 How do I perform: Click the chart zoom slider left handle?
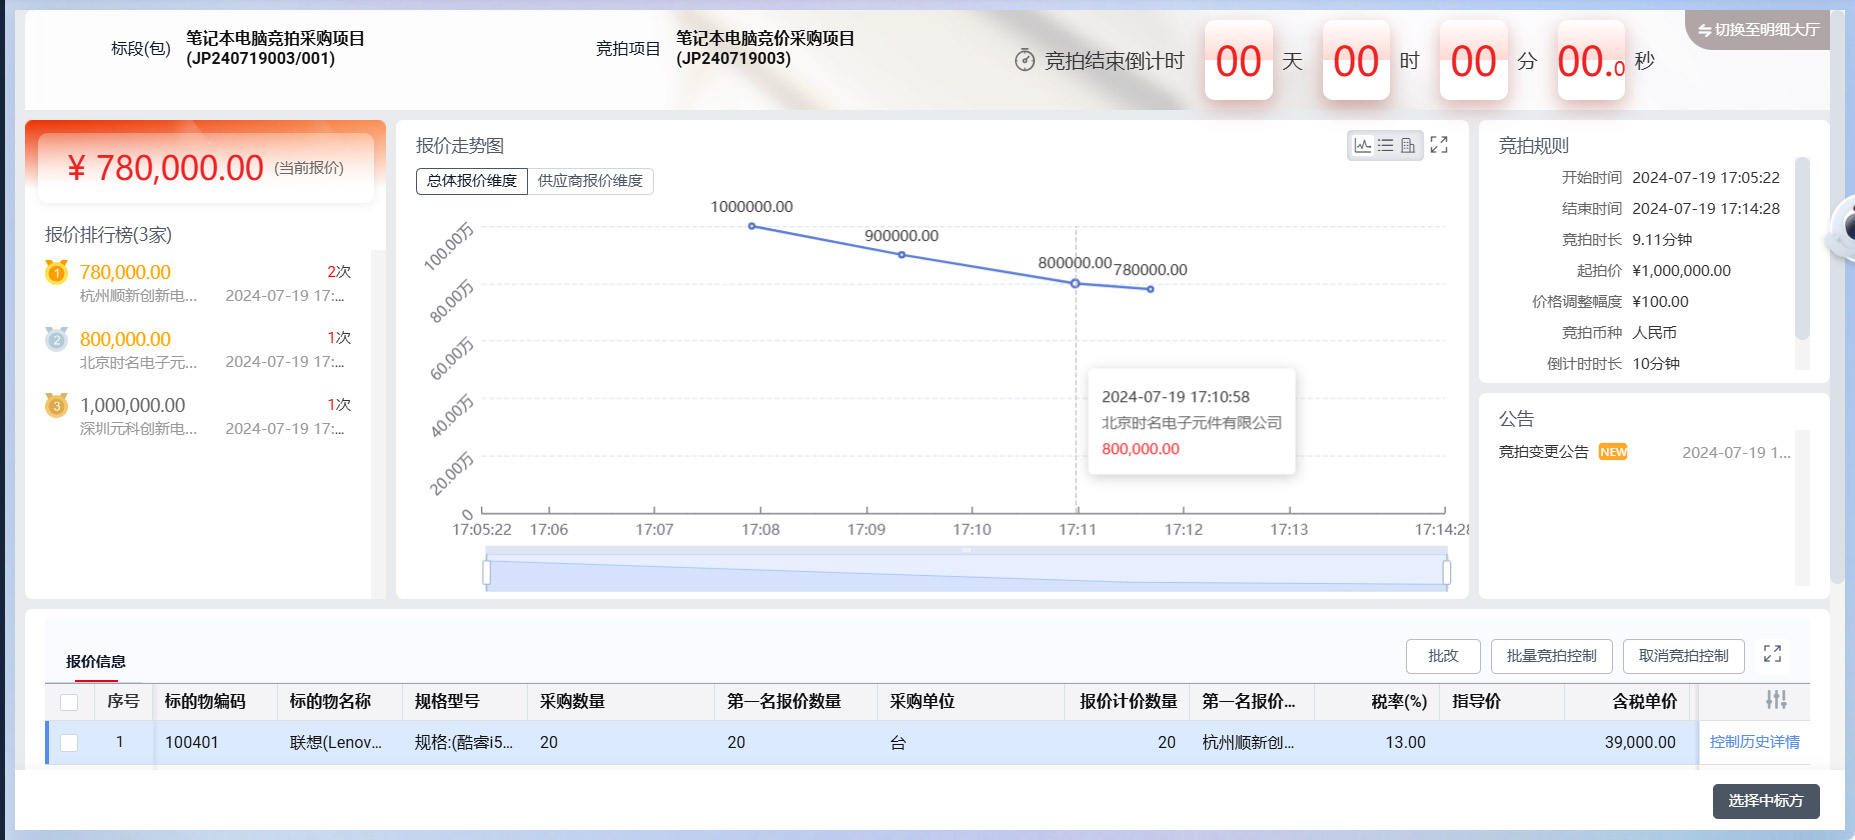tap(487, 572)
